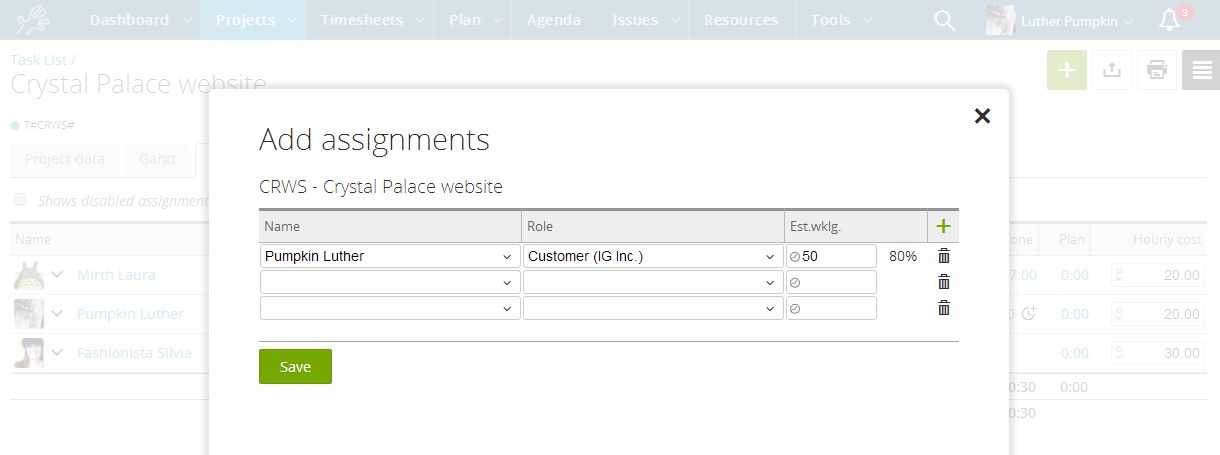Open Name dropdown showing Pumpkin Luther
The height and width of the screenshot is (455, 1220).
click(x=390, y=256)
